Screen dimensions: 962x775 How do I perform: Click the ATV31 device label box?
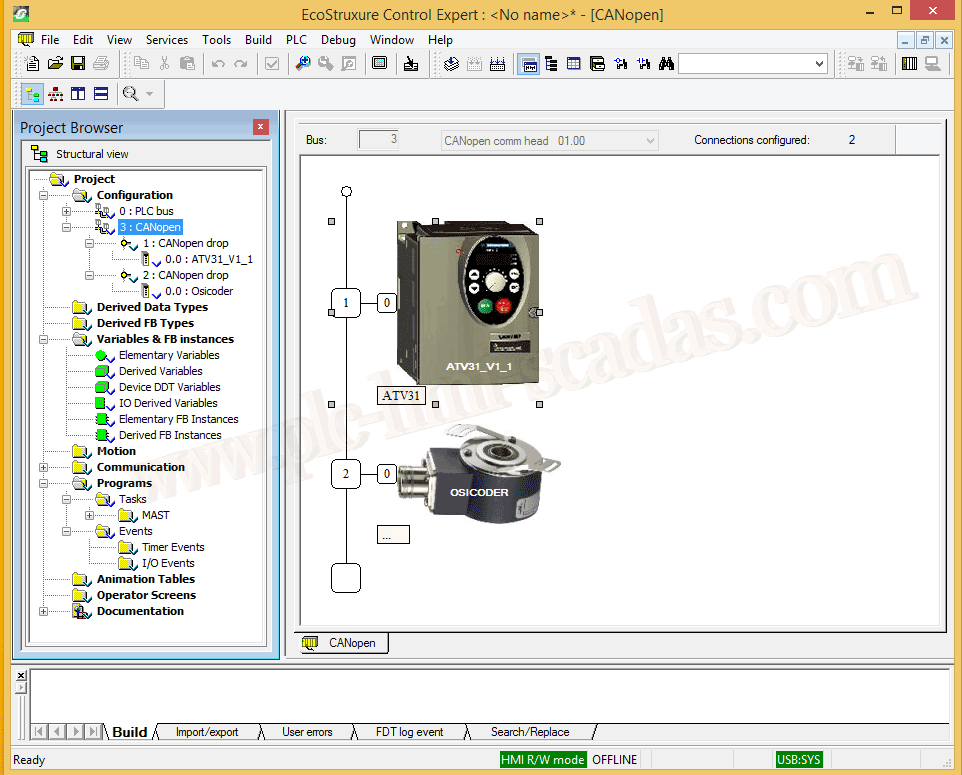[401, 395]
